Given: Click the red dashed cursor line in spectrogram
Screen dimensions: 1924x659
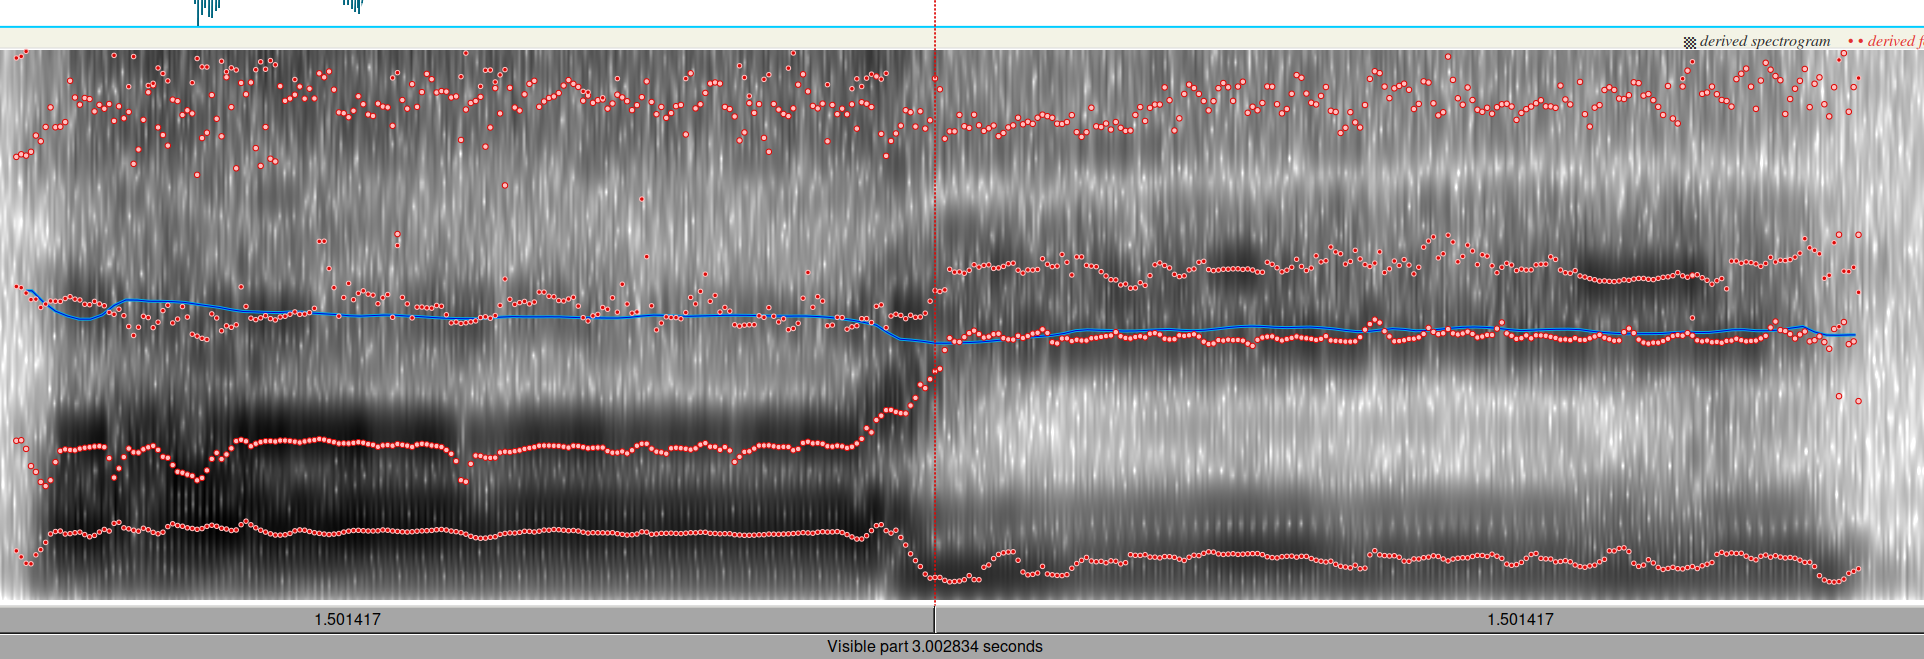Looking at the screenshot, I should pos(935,200).
